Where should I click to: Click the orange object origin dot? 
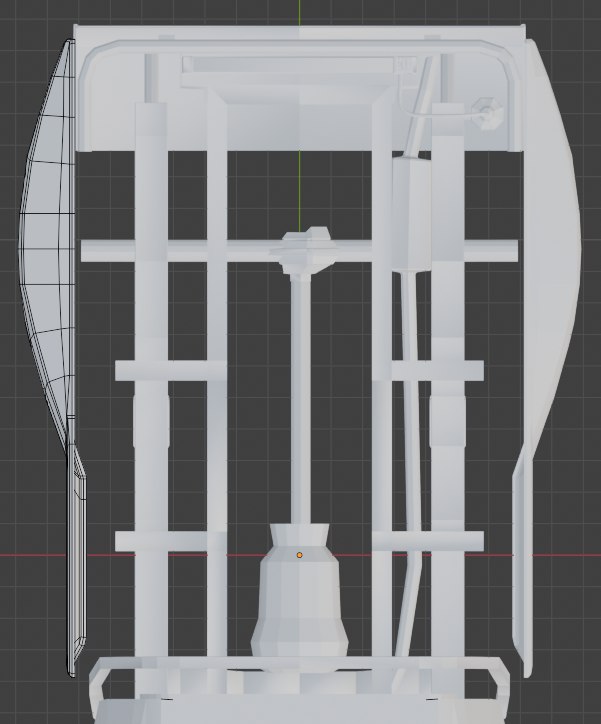(298, 553)
